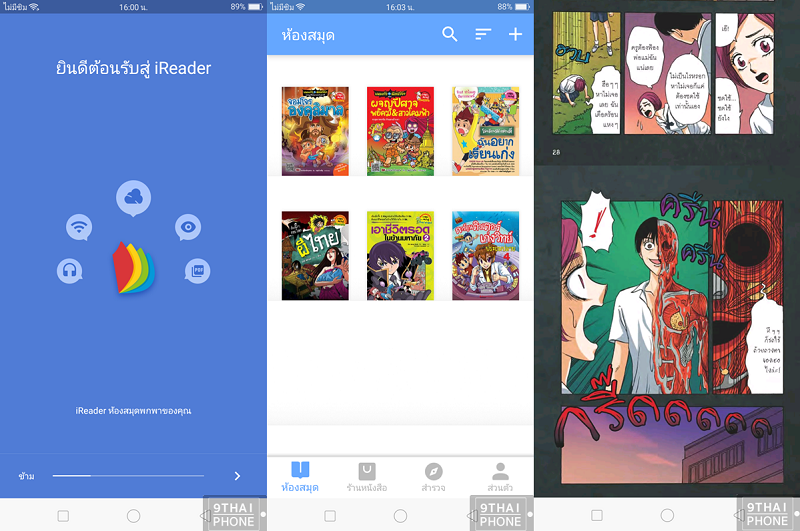The width and height of the screenshot is (800, 531).
Task: Open the sort filter icon
Action: click(x=483, y=35)
